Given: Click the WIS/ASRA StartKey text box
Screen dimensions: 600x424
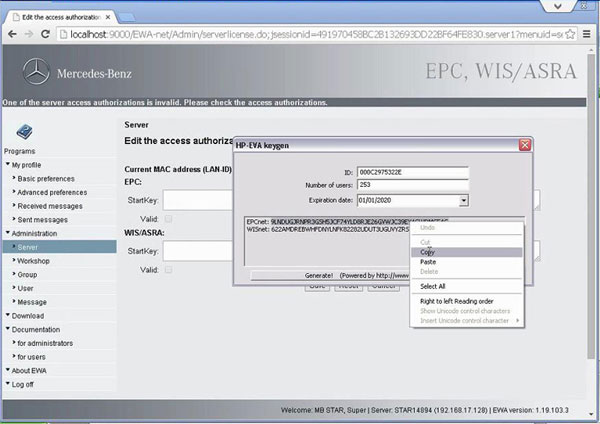Looking at the screenshot, I should click(198, 251).
